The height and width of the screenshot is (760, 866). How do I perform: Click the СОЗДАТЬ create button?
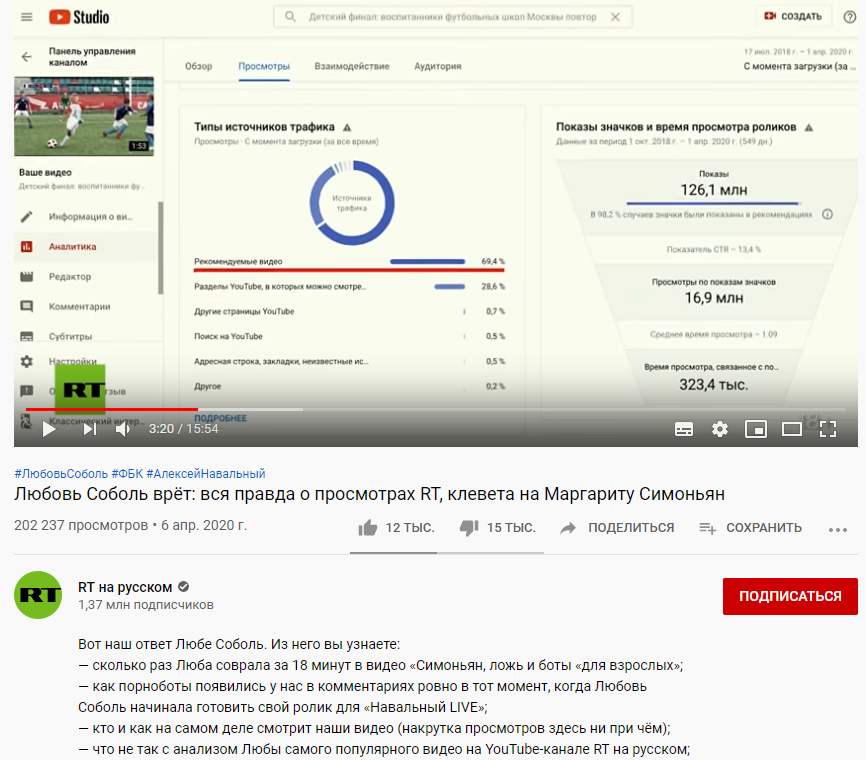pyautogui.click(x=793, y=17)
